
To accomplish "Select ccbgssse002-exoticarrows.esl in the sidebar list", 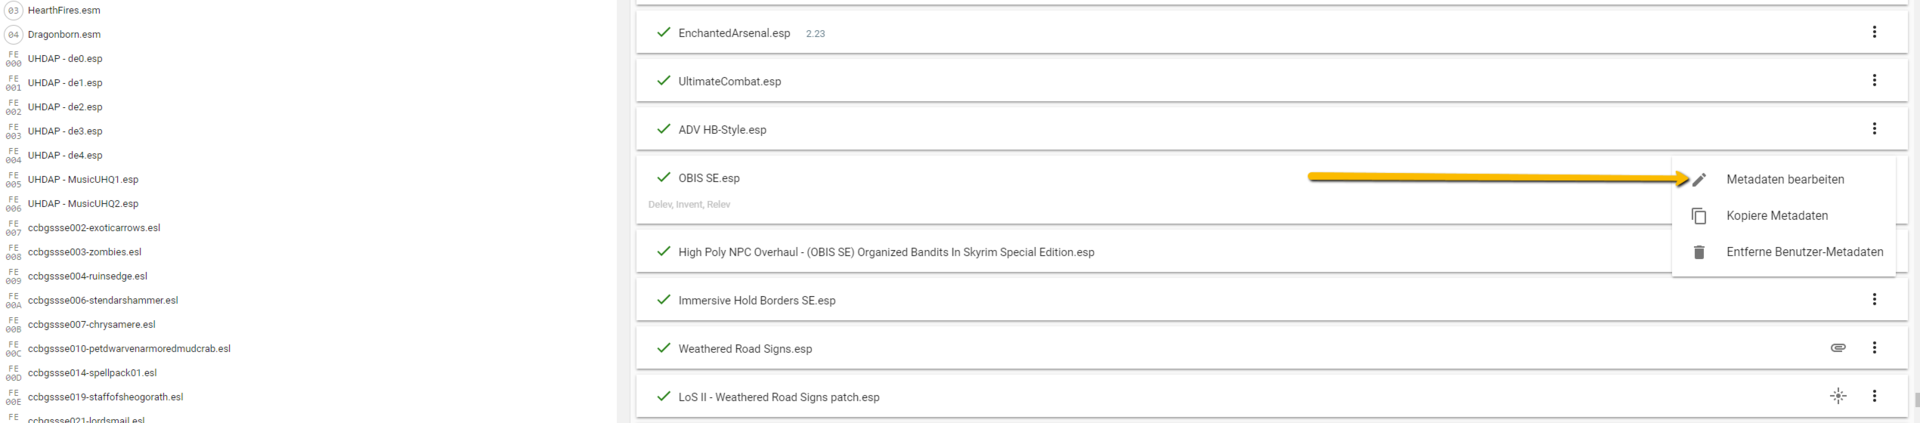I will pyautogui.click(x=94, y=228).
